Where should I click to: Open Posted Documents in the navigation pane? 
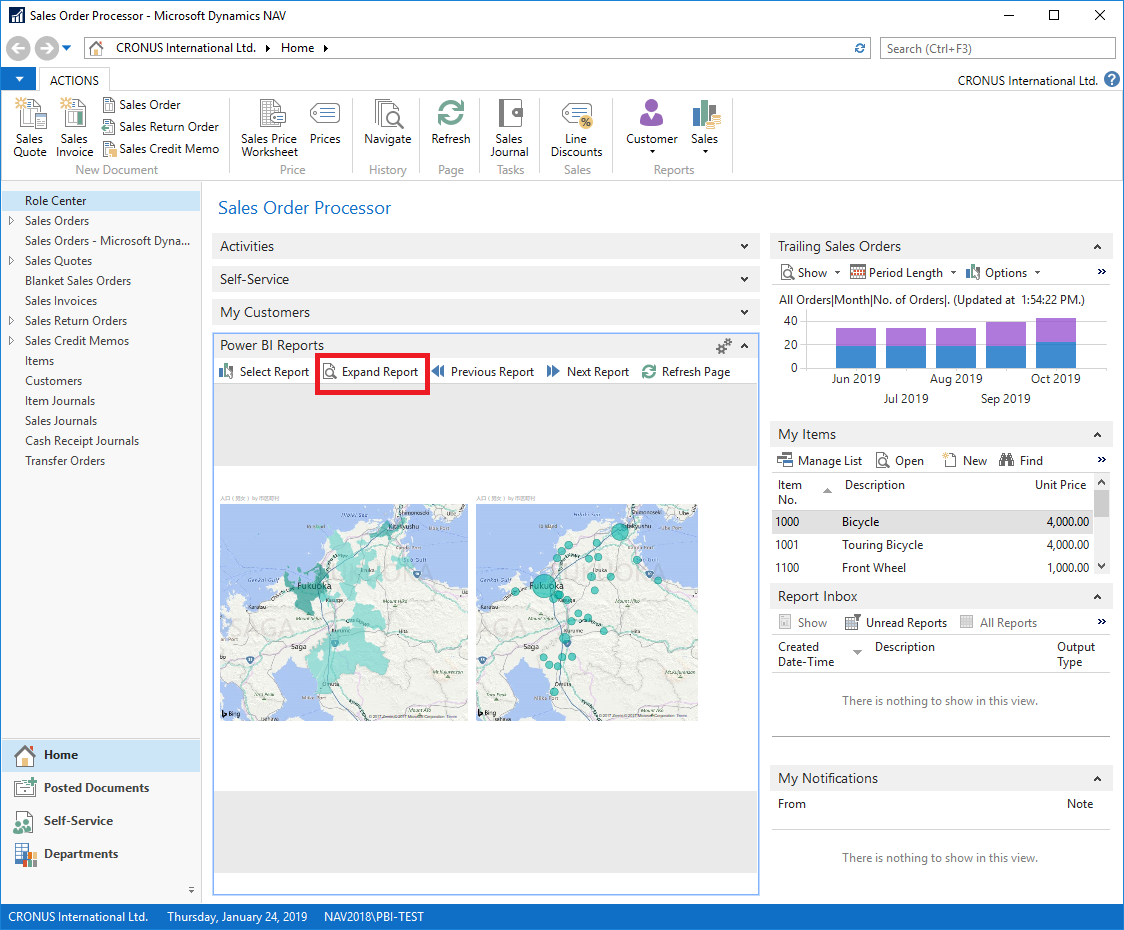click(x=96, y=788)
